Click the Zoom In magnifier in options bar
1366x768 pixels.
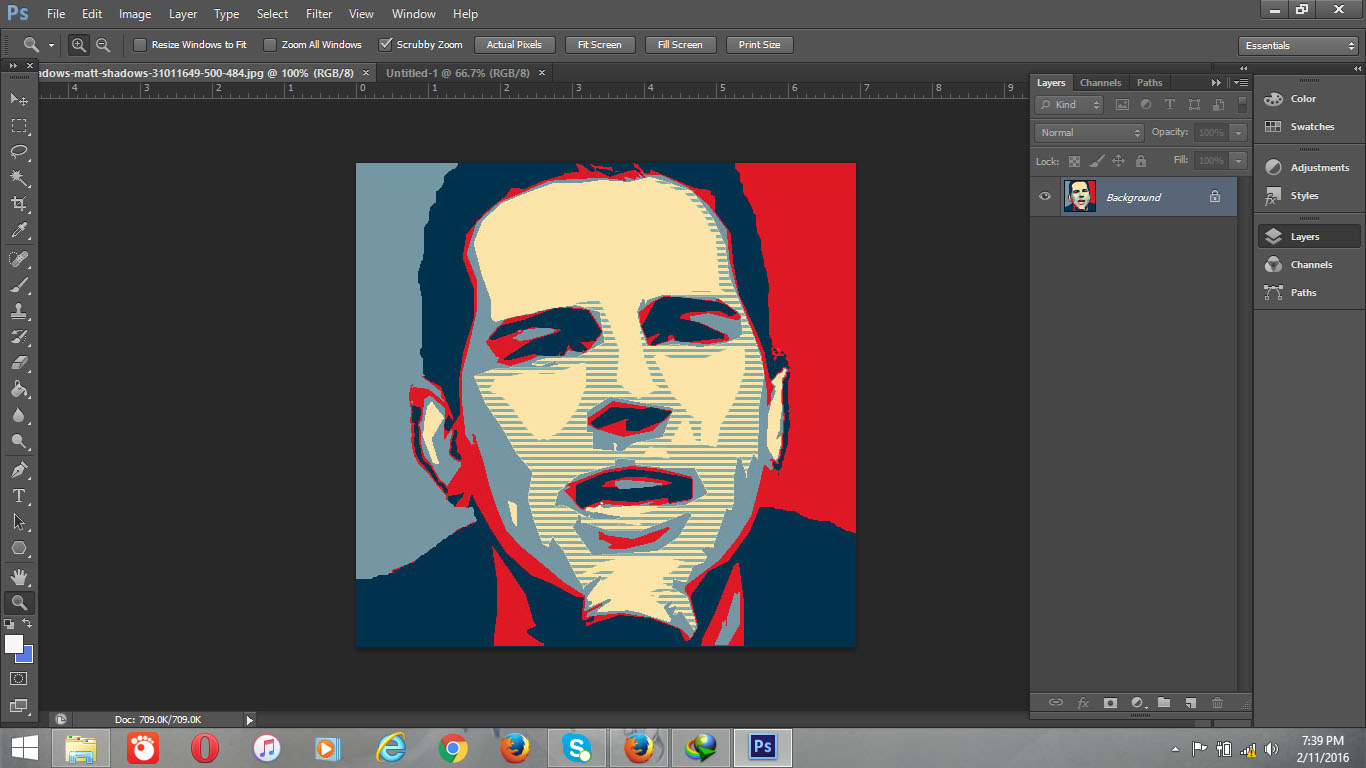(79, 45)
